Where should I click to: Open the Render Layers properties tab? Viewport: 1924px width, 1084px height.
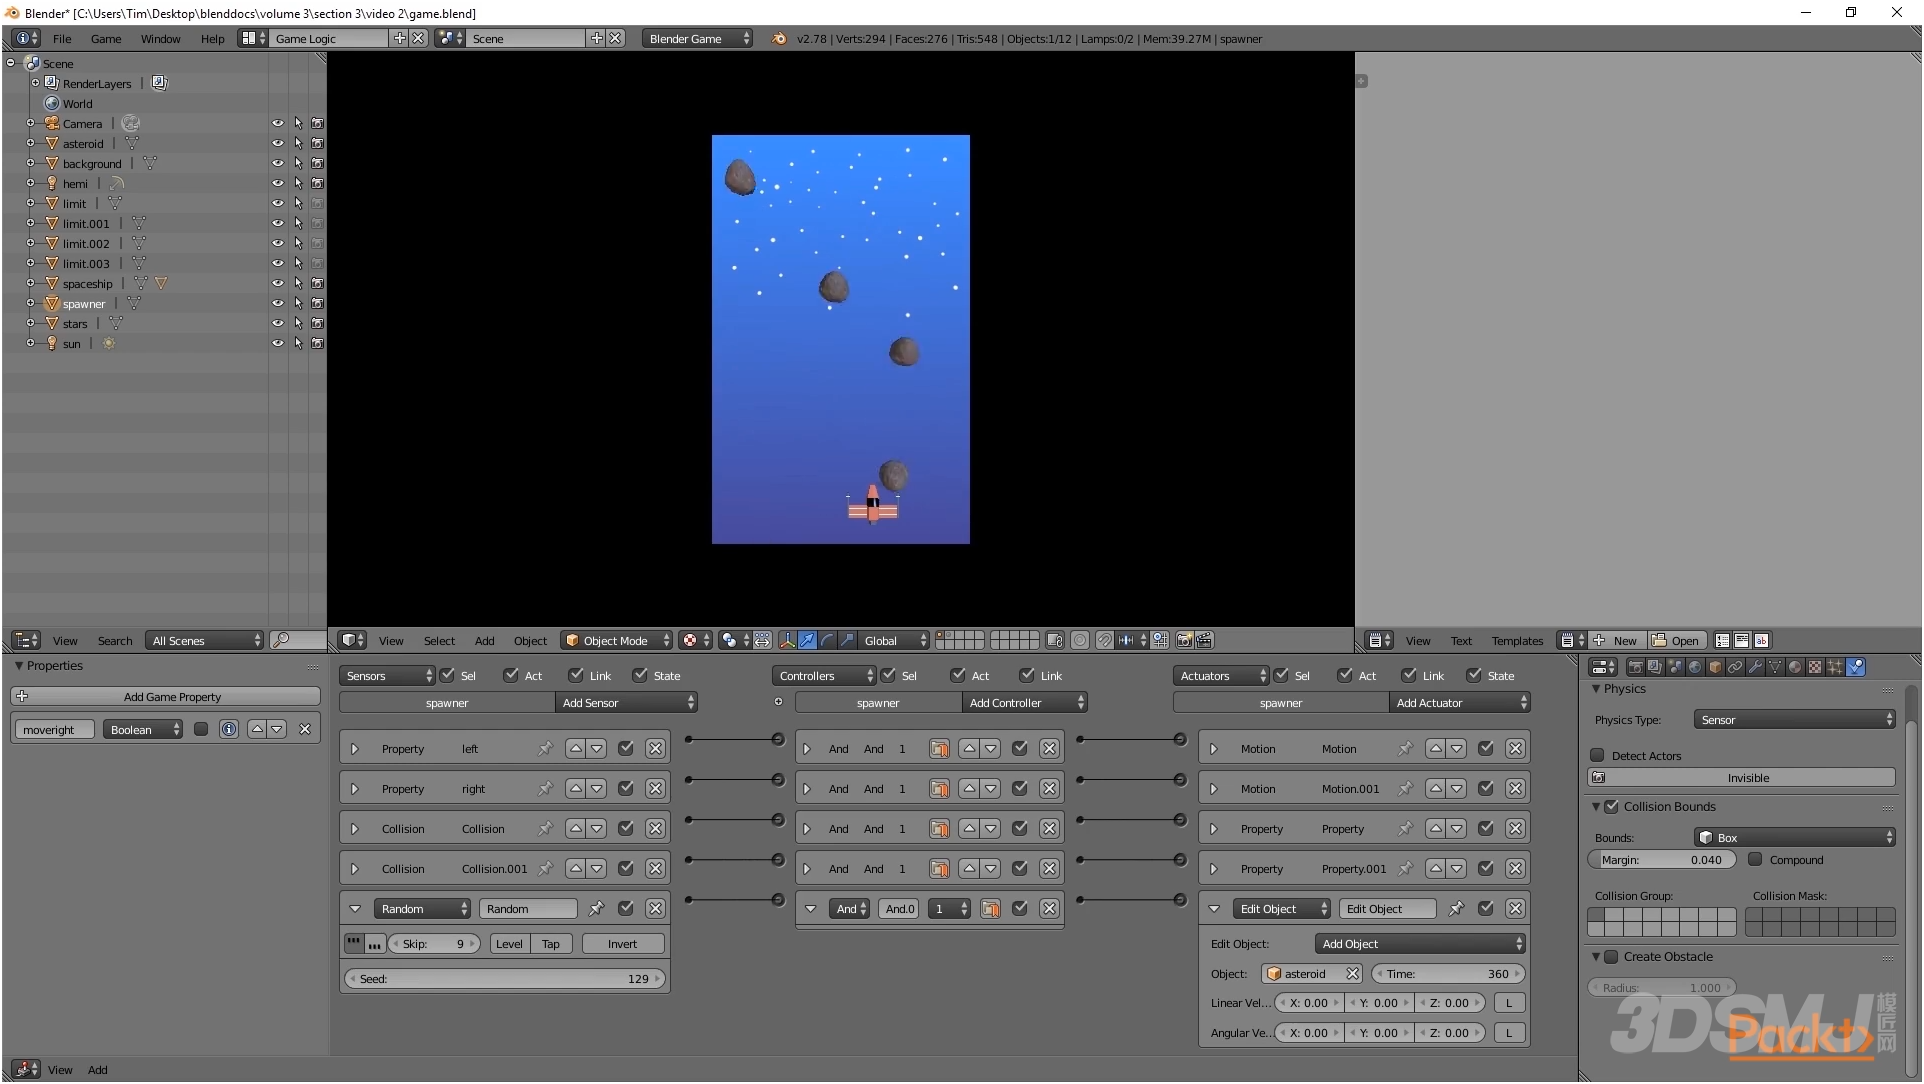point(1656,667)
